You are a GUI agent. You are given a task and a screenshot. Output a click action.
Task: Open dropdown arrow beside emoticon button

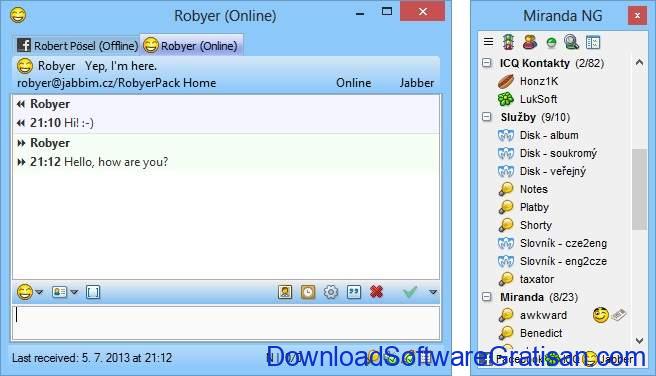tap(39, 292)
